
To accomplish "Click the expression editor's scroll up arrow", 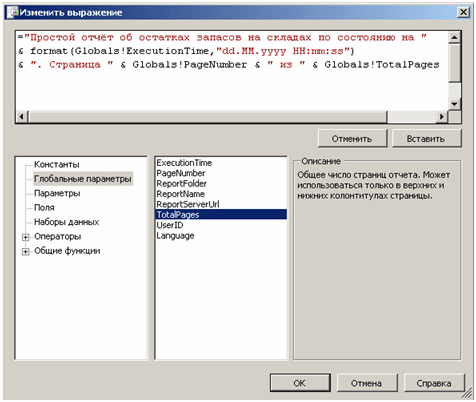I will coord(454,37).
